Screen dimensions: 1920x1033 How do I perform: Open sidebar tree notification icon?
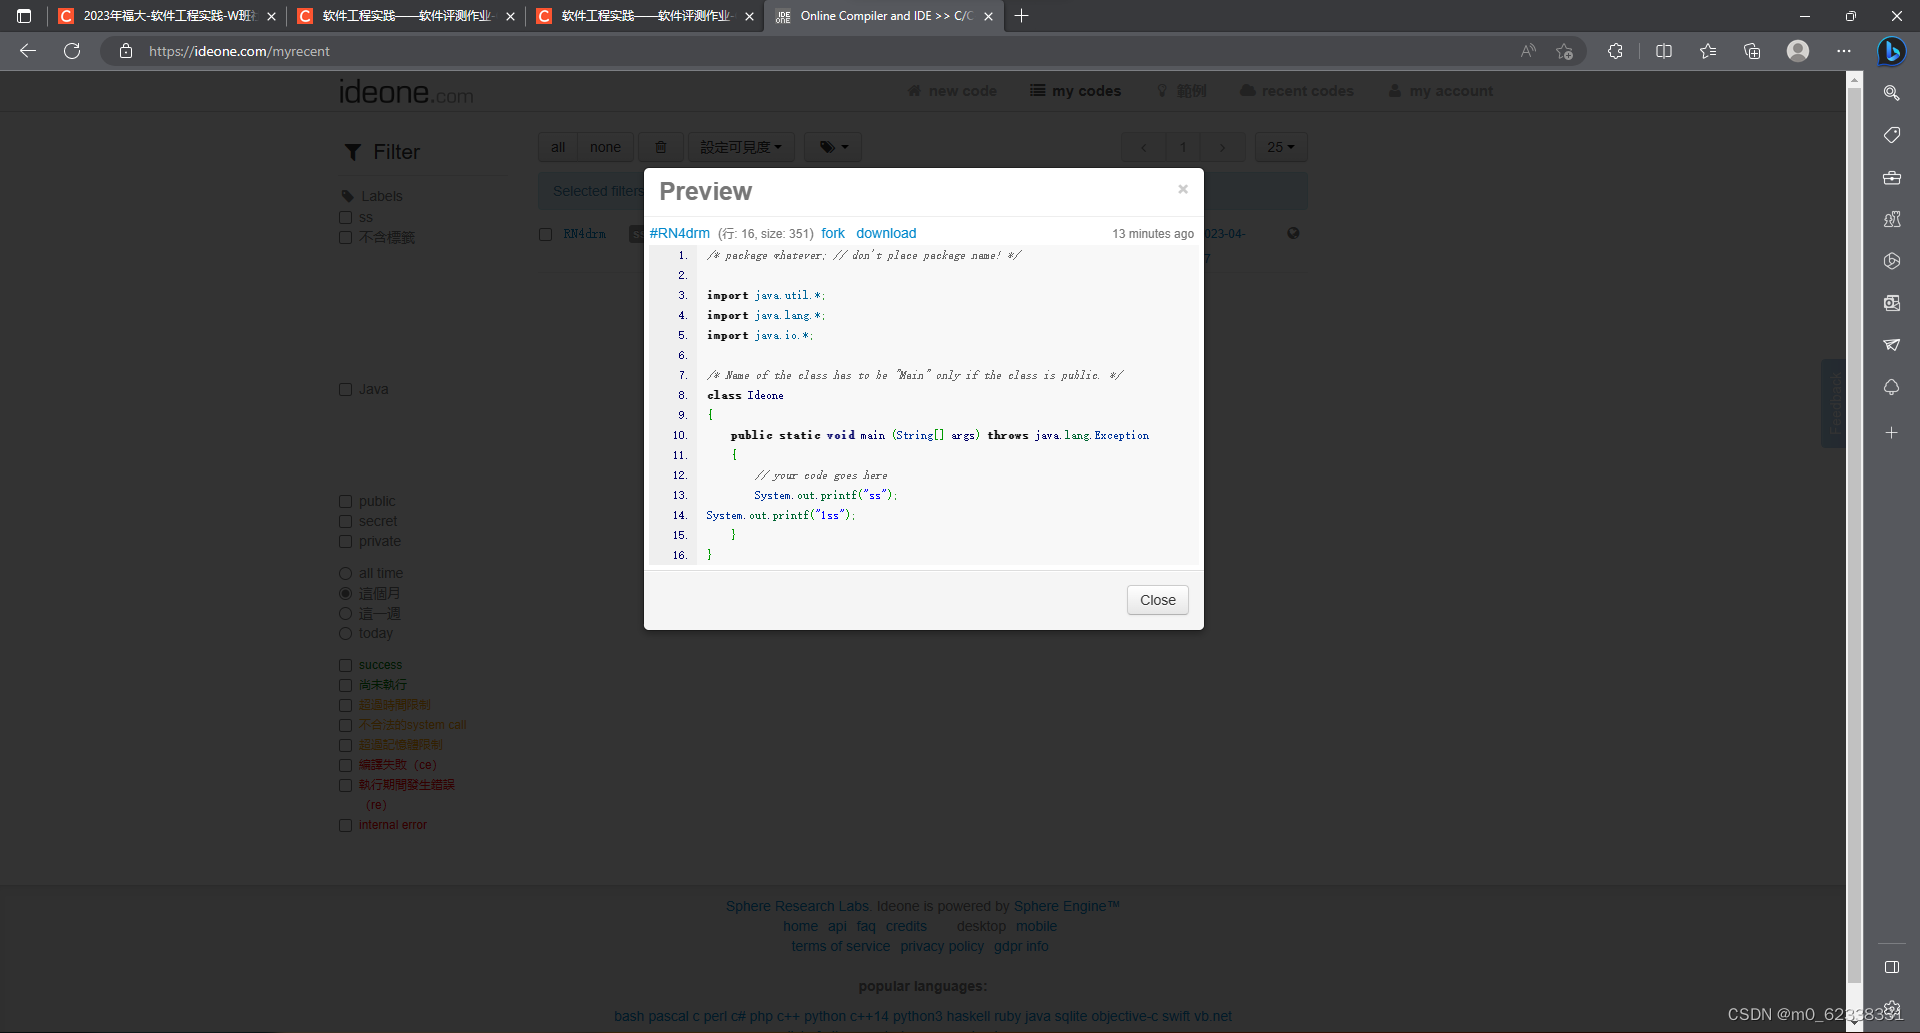pos(1891,387)
